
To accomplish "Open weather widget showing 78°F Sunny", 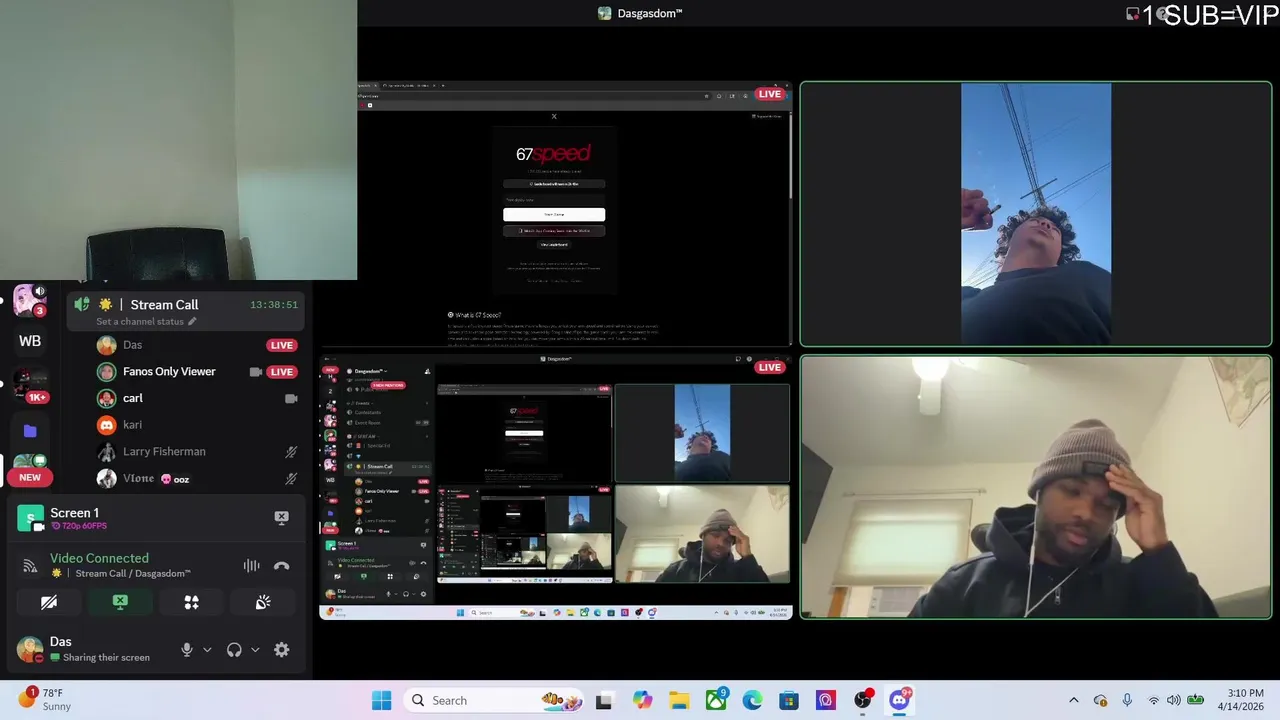I will coord(45,700).
